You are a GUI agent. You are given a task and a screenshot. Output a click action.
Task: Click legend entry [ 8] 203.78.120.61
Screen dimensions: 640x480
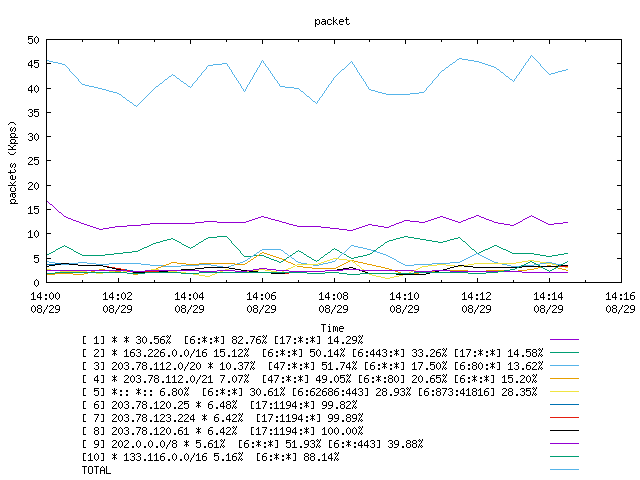222,431
